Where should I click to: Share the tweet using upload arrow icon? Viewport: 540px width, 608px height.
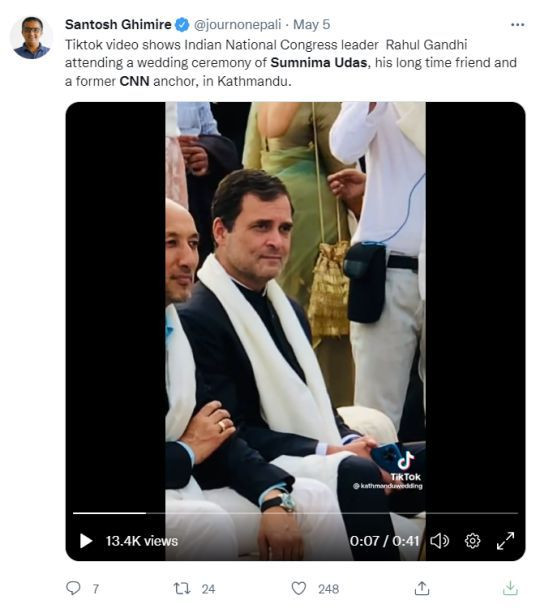tap(422, 588)
